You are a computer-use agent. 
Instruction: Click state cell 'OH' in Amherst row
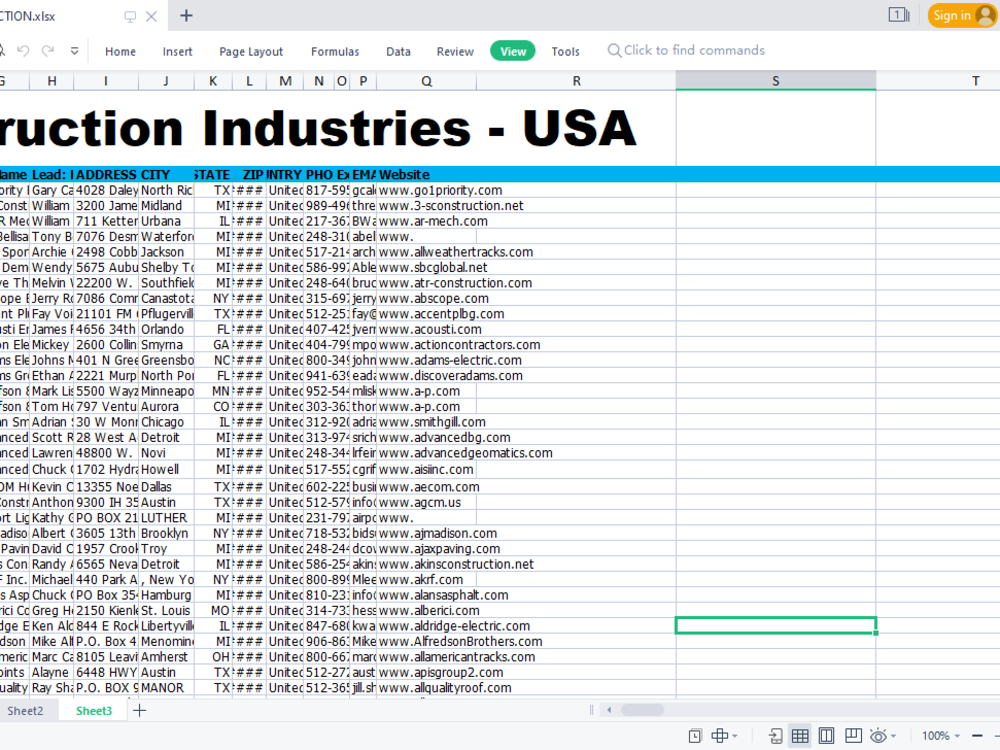tap(213, 657)
